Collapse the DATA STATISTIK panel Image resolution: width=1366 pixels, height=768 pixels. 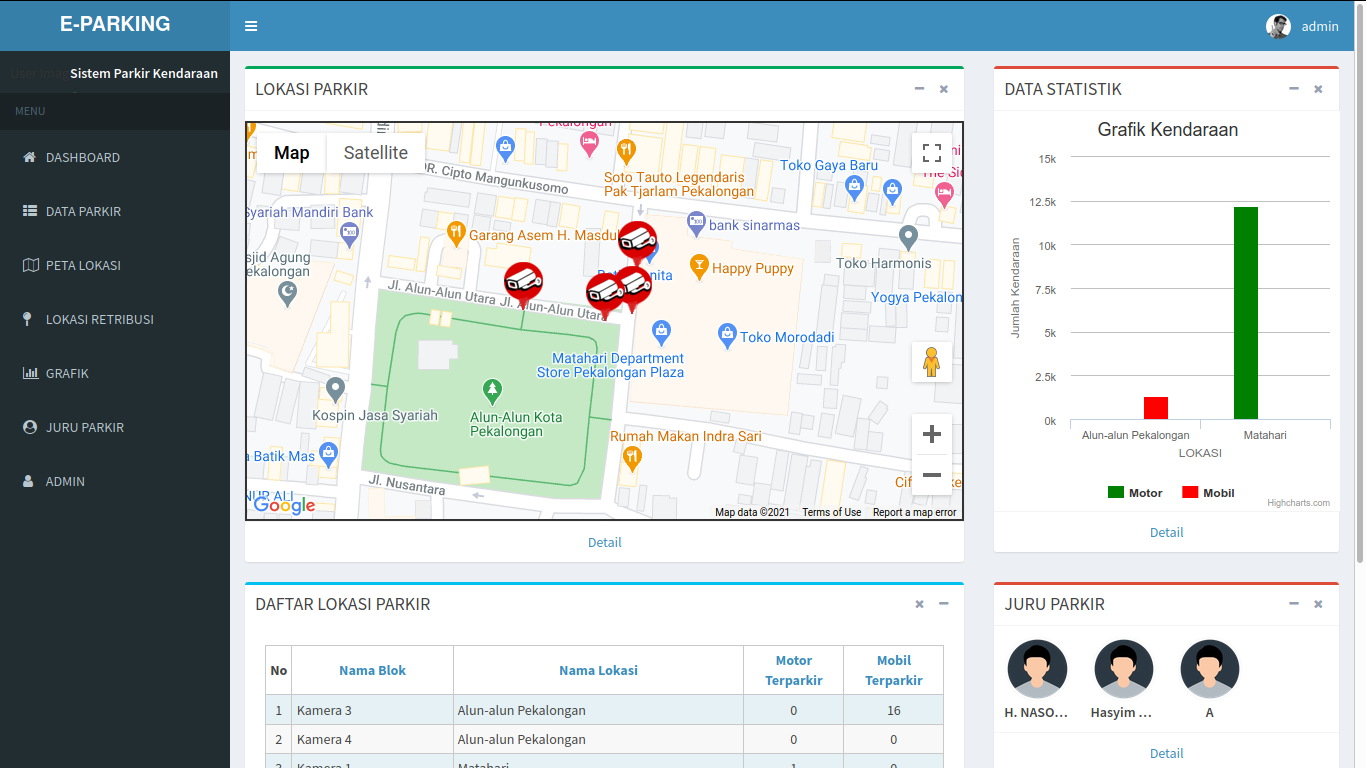pos(1294,89)
